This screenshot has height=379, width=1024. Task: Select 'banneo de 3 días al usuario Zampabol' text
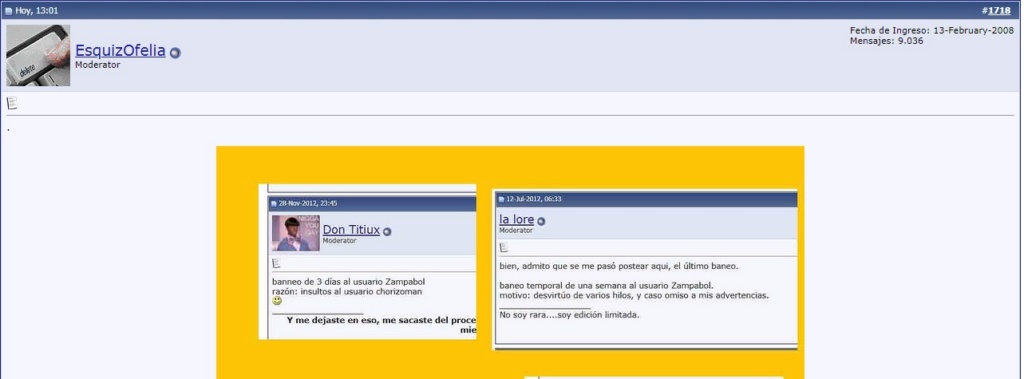349,282
